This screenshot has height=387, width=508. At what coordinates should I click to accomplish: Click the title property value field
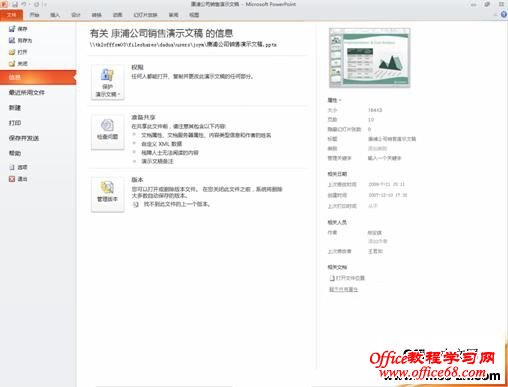pyautogui.click(x=392, y=139)
